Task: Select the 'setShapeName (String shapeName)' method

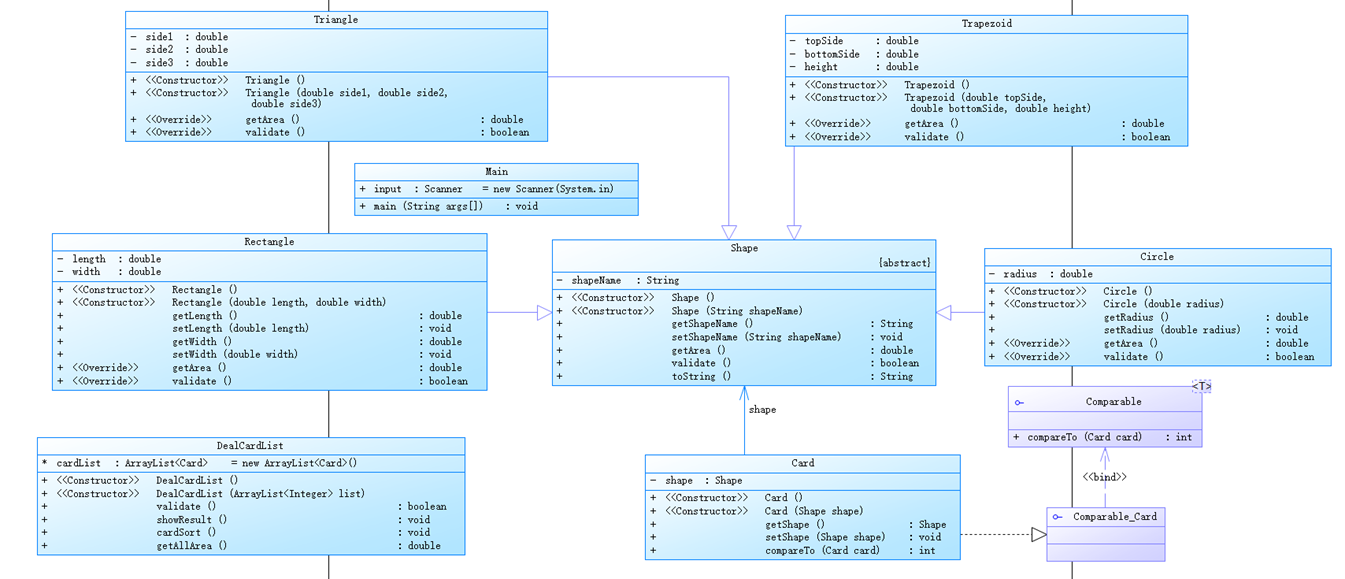Action: coord(730,337)
